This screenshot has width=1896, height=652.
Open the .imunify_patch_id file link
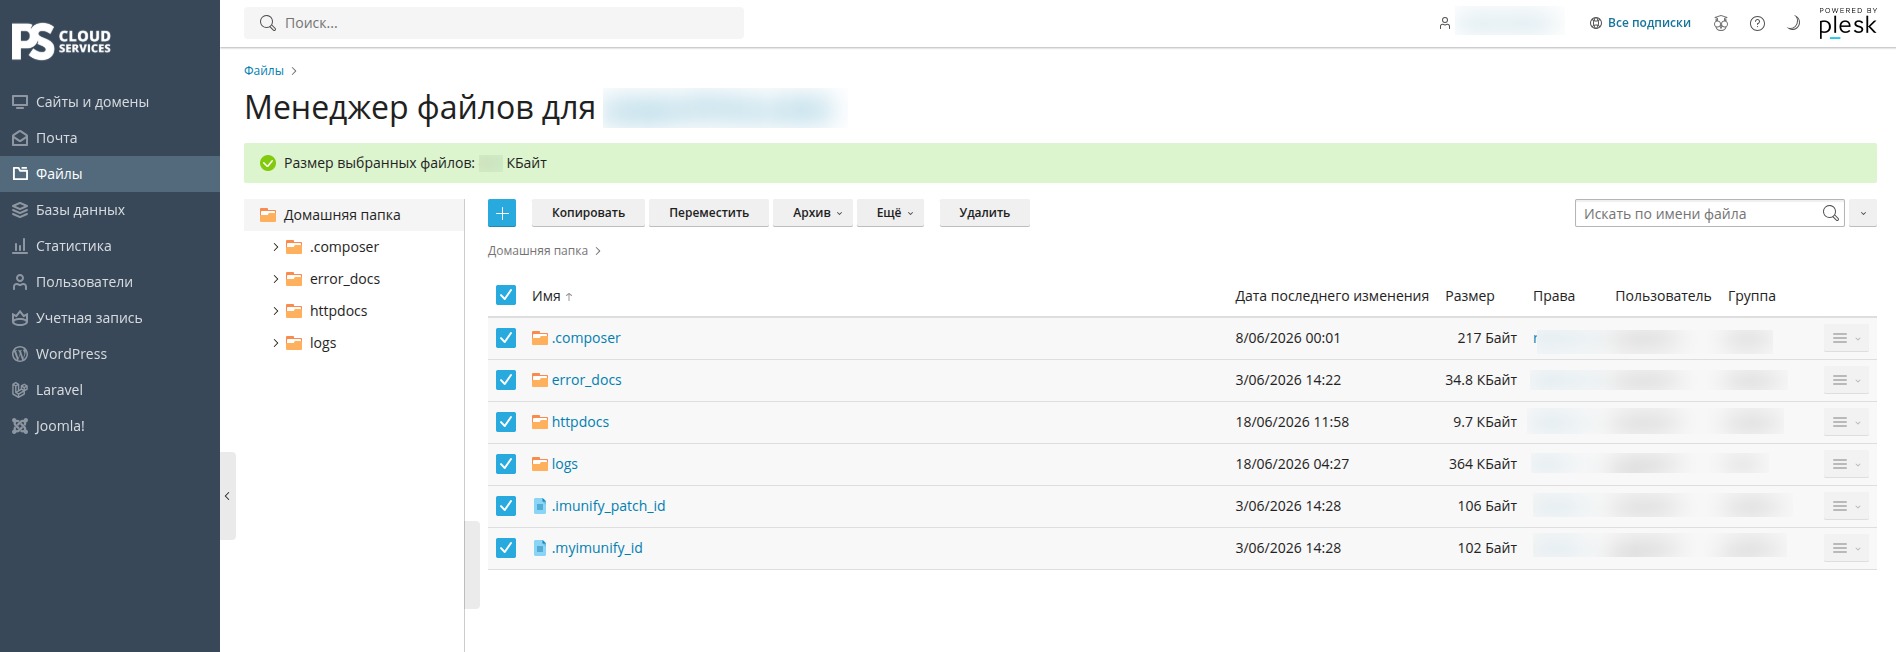(608, 506)
